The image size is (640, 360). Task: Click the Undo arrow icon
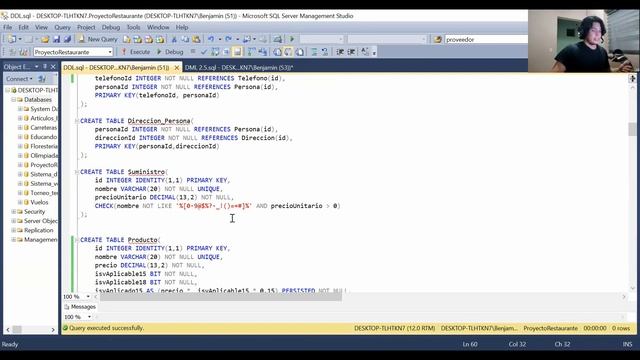211,39
